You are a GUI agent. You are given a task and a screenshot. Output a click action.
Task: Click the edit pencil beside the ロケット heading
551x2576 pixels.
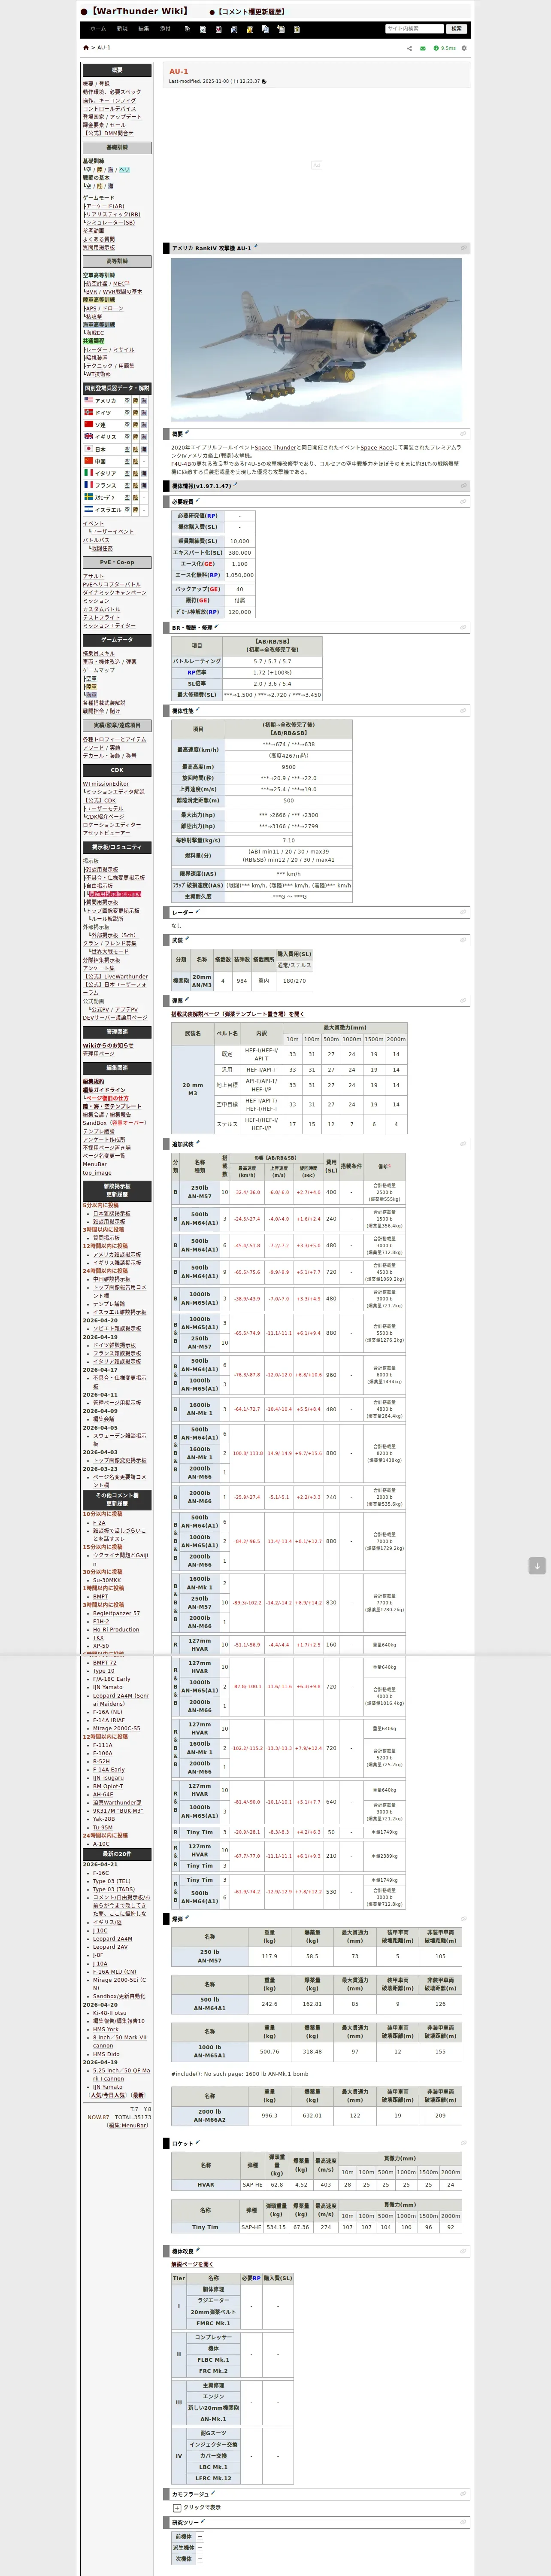pyautogui.click(x=198, y=2143)
